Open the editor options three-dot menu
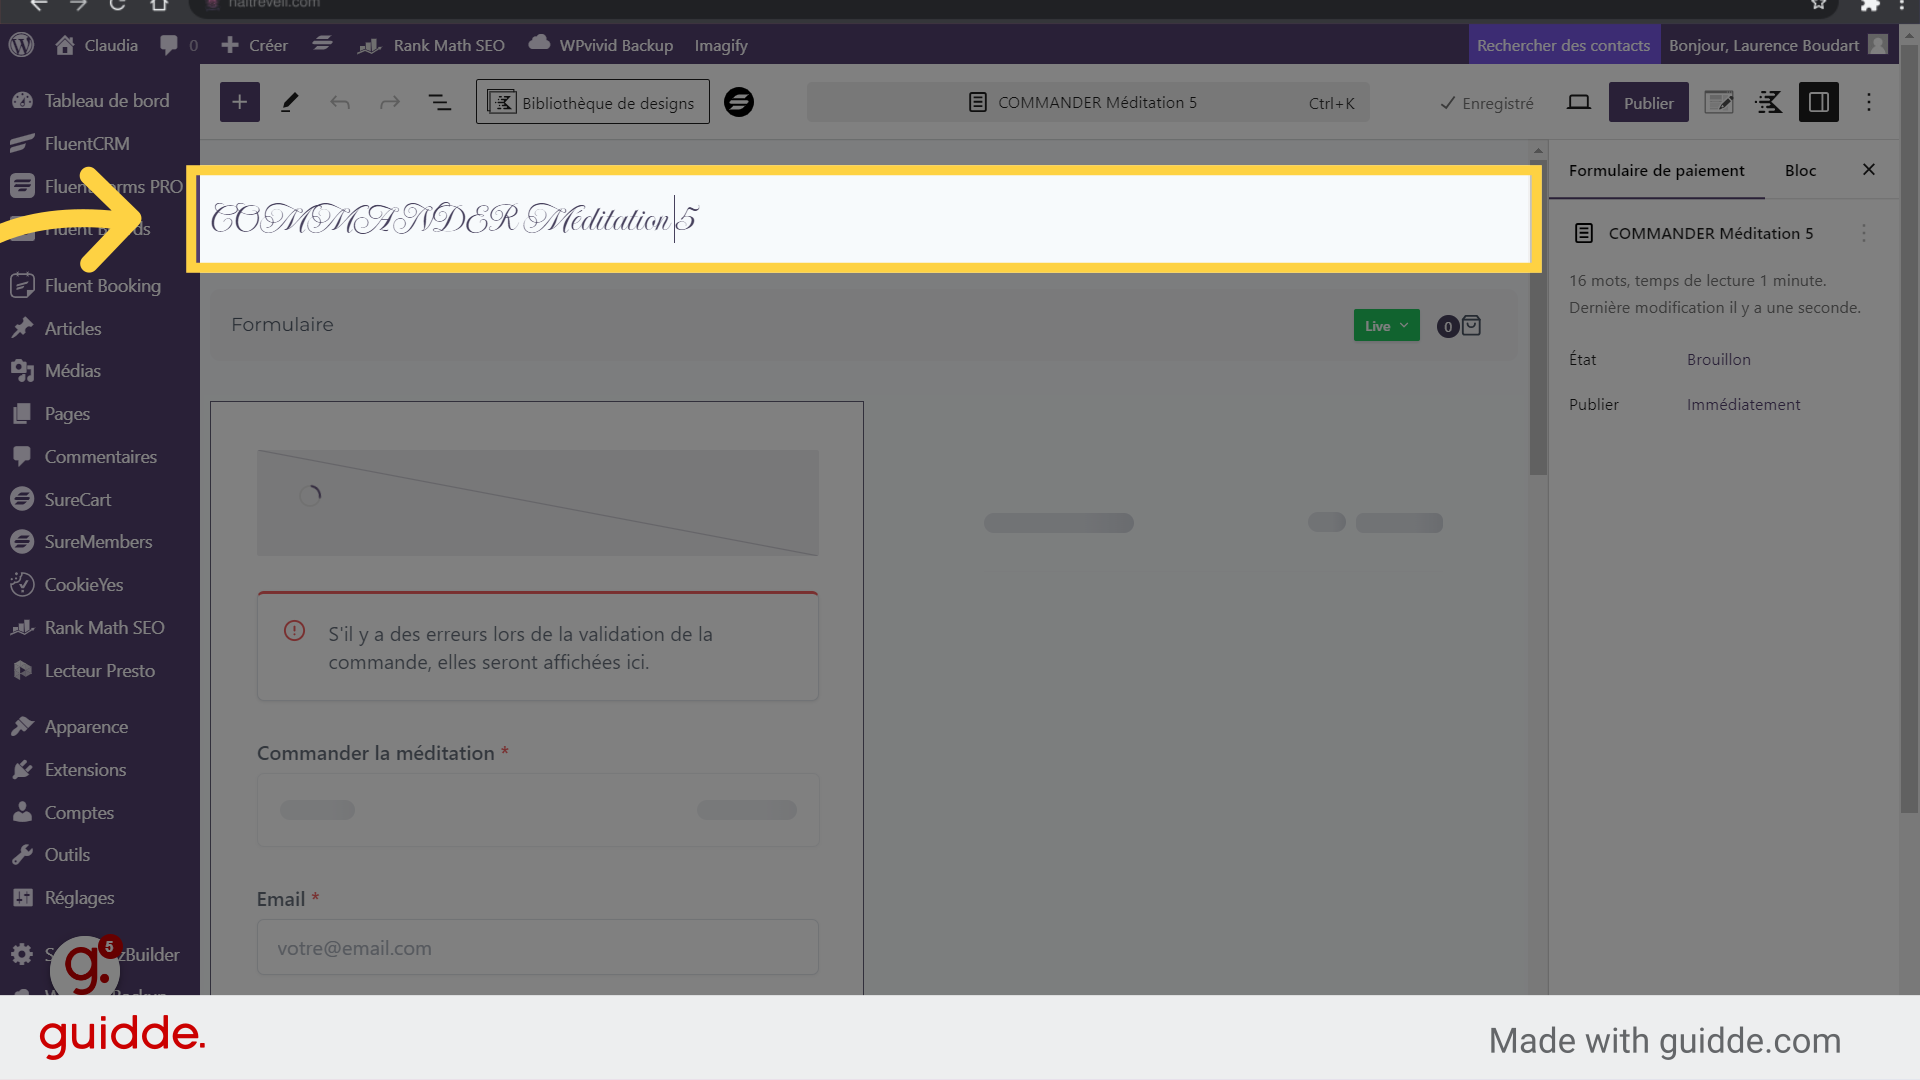The width and height of the screenshot is (1920, 1080). (x=1869, y=102)
